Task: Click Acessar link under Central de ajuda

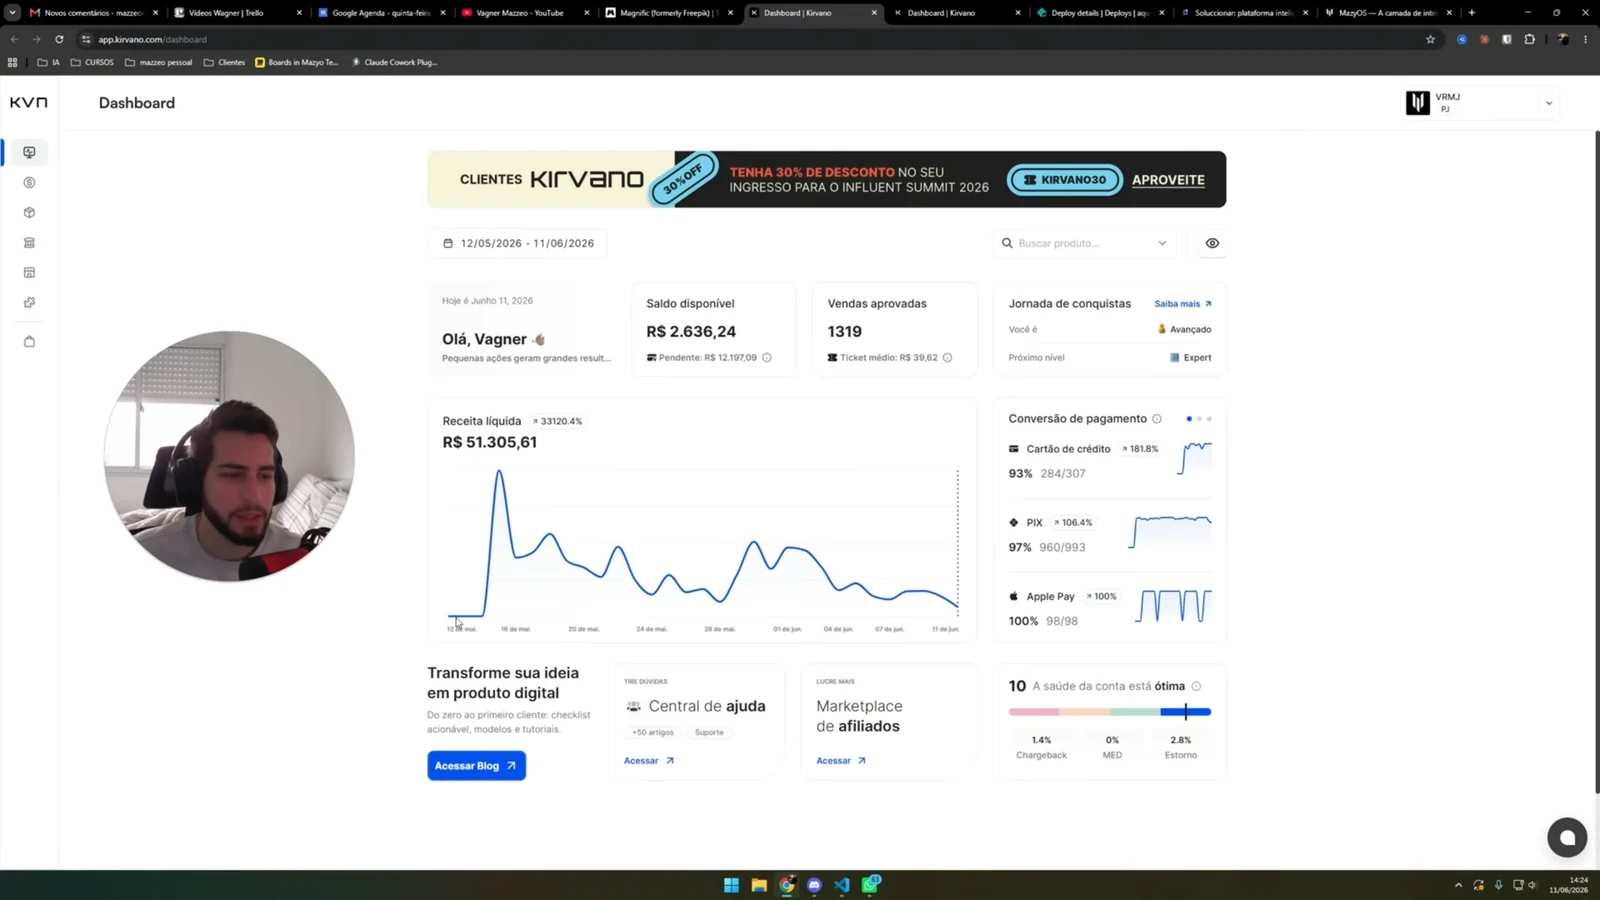Action: (649, 761)
